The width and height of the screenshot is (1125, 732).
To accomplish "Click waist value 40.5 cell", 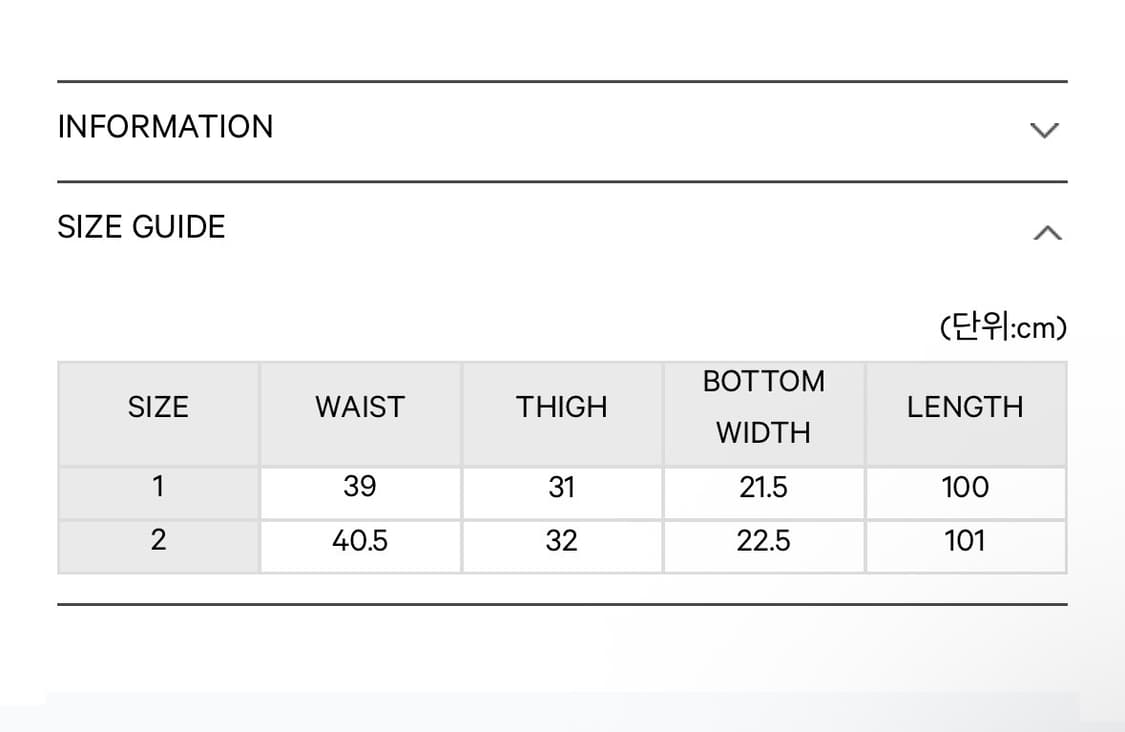I will pos(360,541).
